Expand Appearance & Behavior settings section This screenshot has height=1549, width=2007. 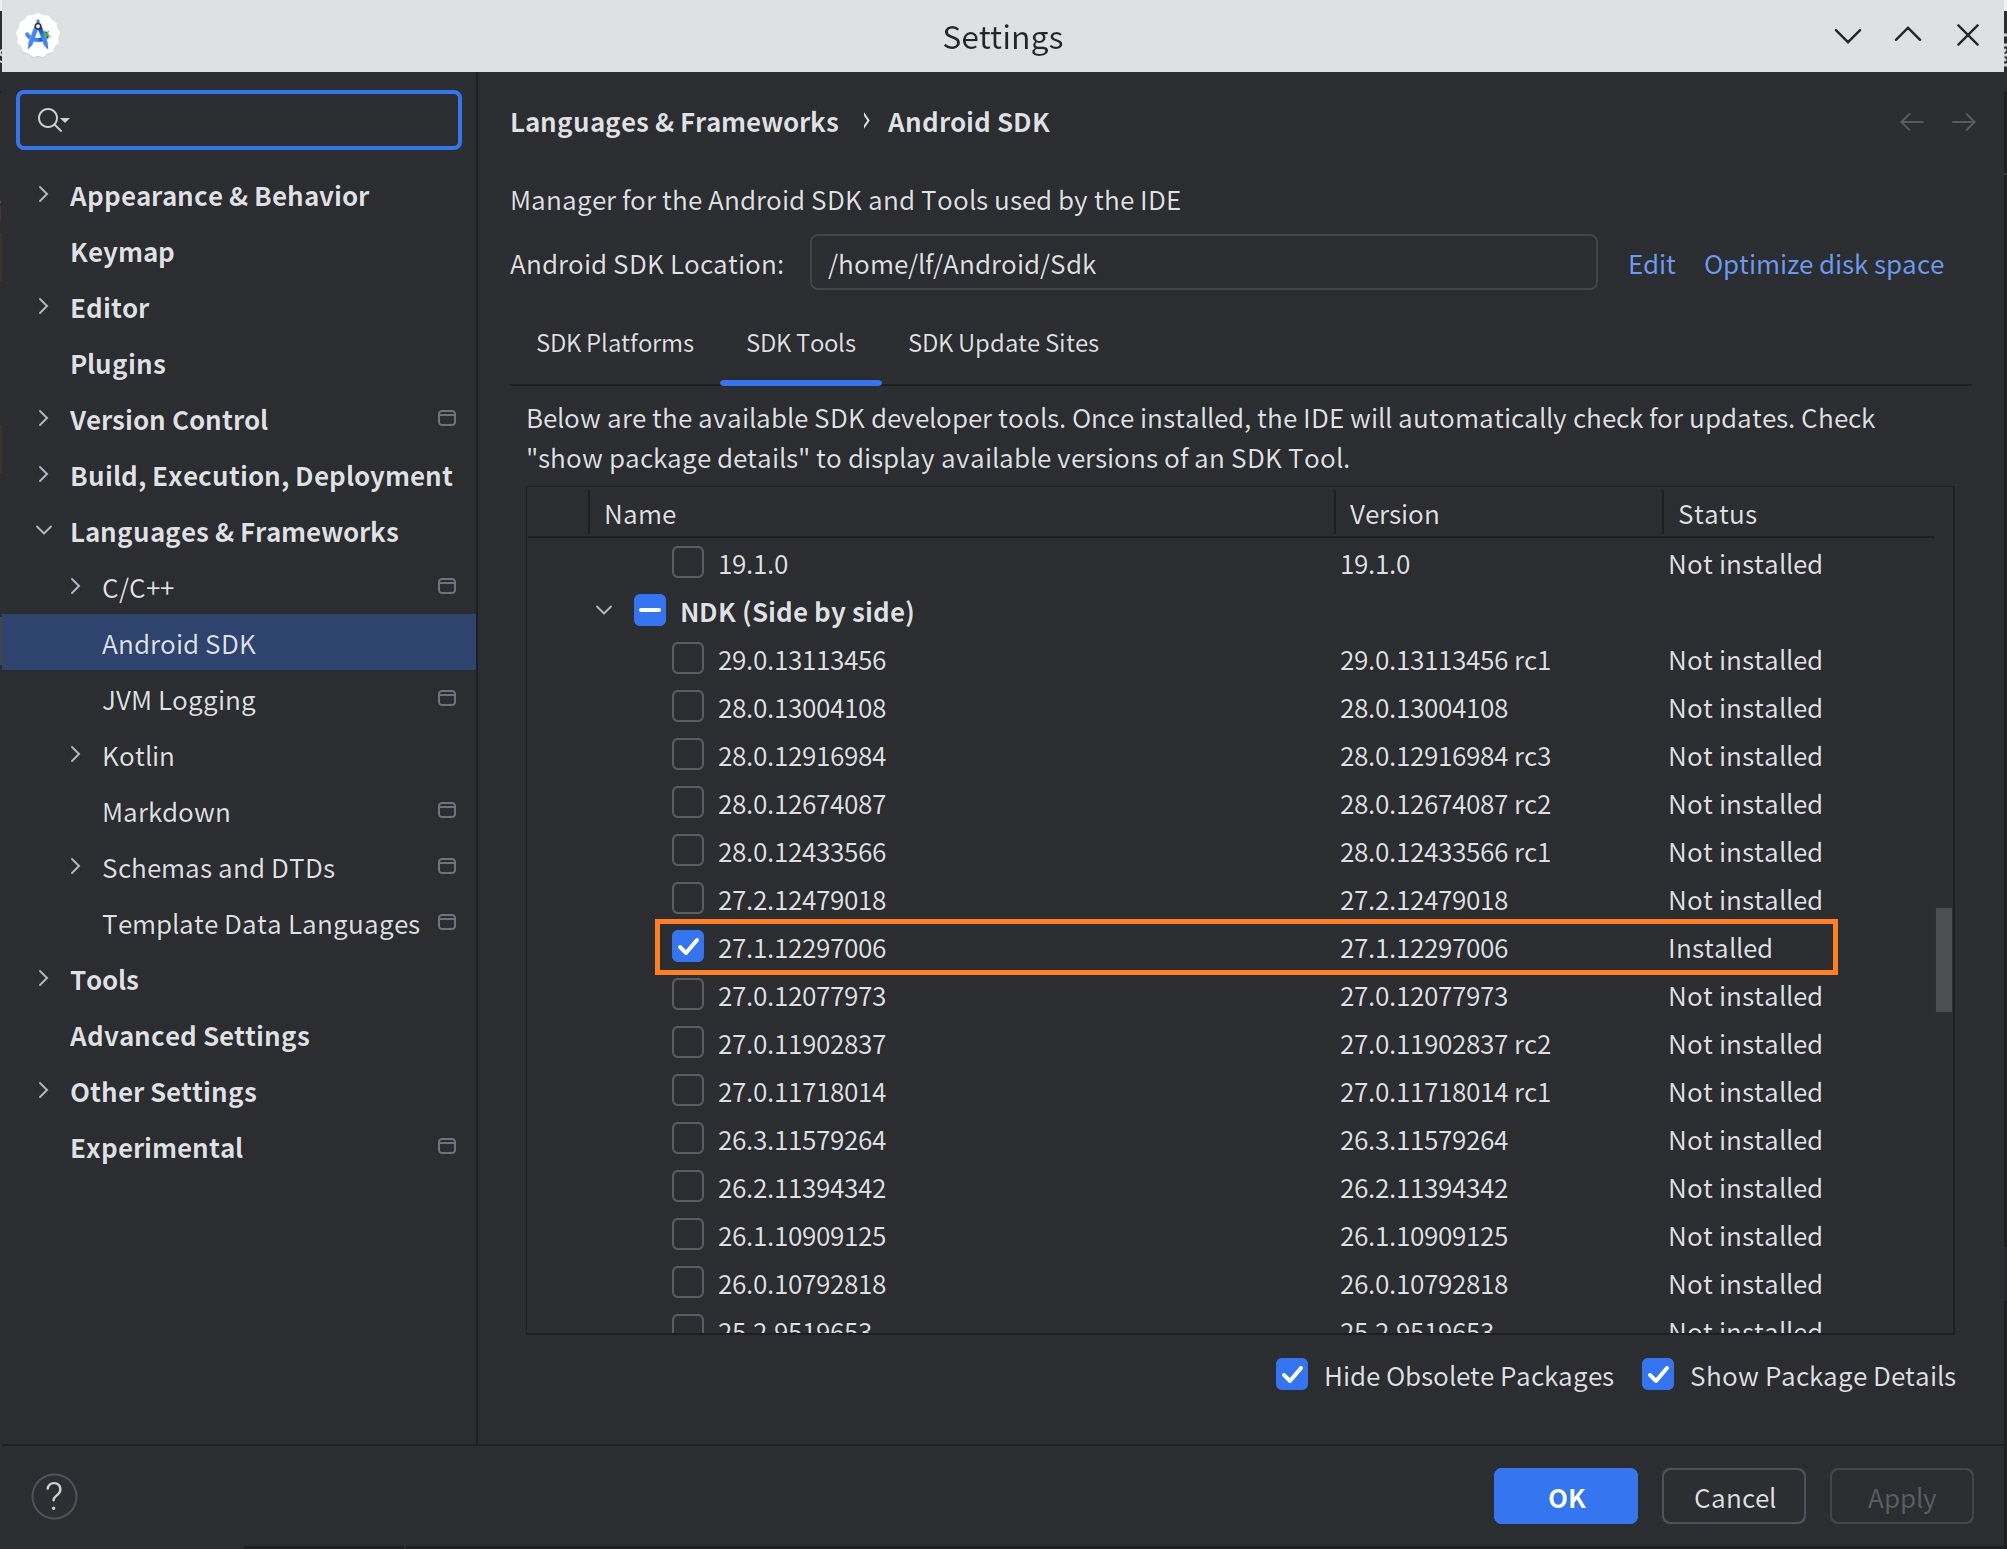click(x=43, y=195)
